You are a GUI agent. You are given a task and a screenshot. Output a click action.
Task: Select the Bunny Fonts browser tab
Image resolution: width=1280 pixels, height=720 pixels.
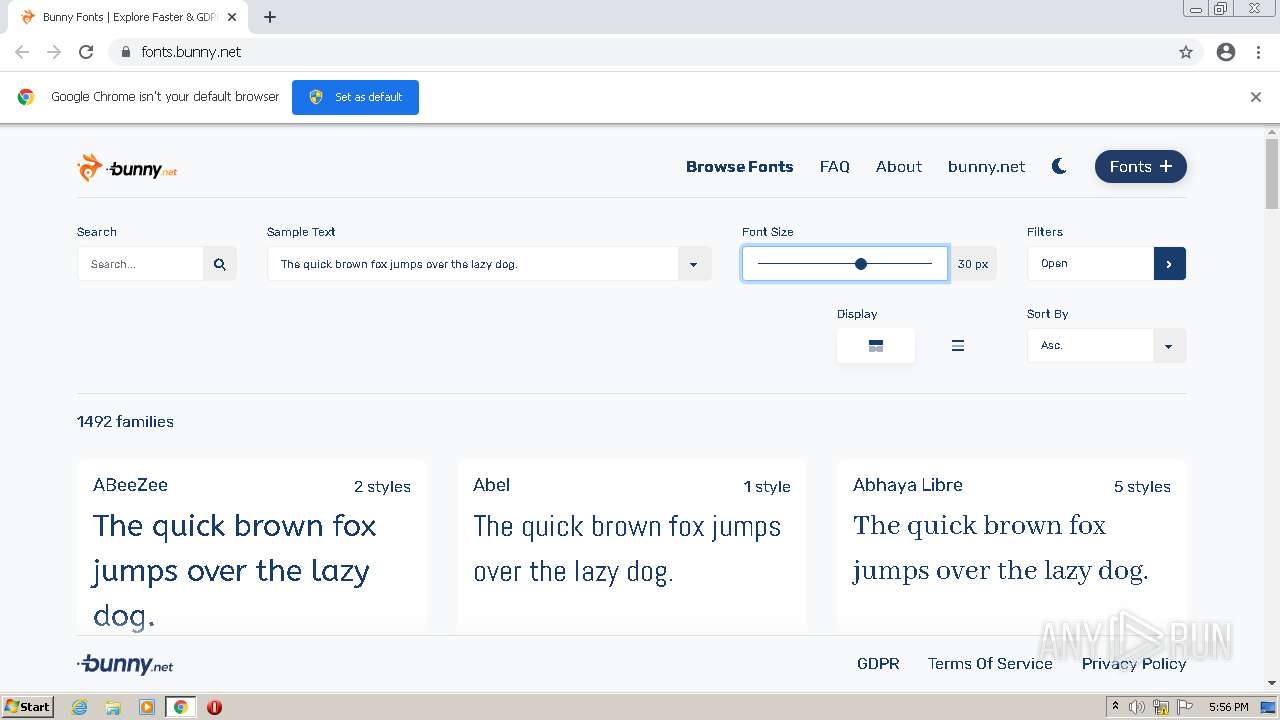click(x=128, y=17)
